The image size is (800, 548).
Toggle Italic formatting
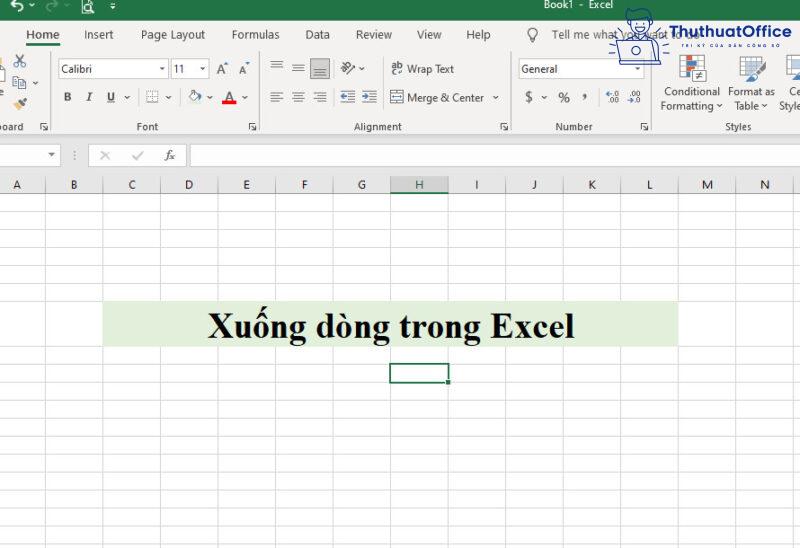point(89,98)
